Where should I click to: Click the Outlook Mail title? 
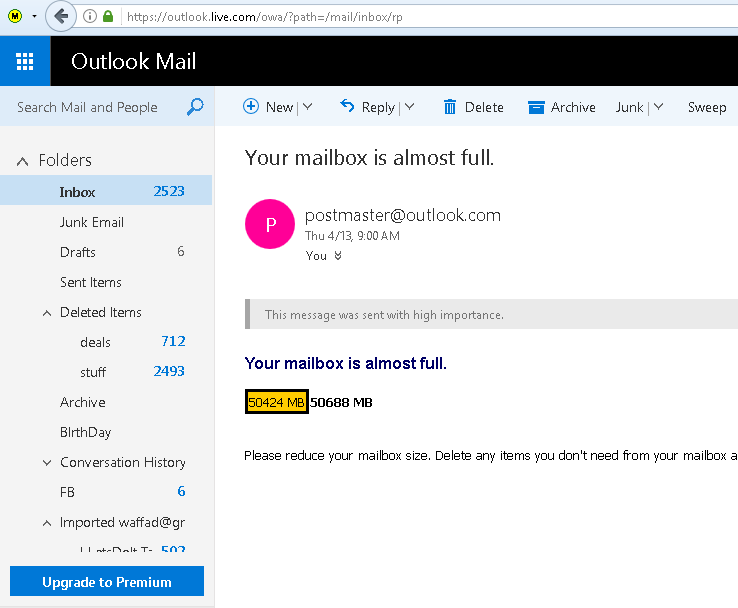(x=133, y=61)
